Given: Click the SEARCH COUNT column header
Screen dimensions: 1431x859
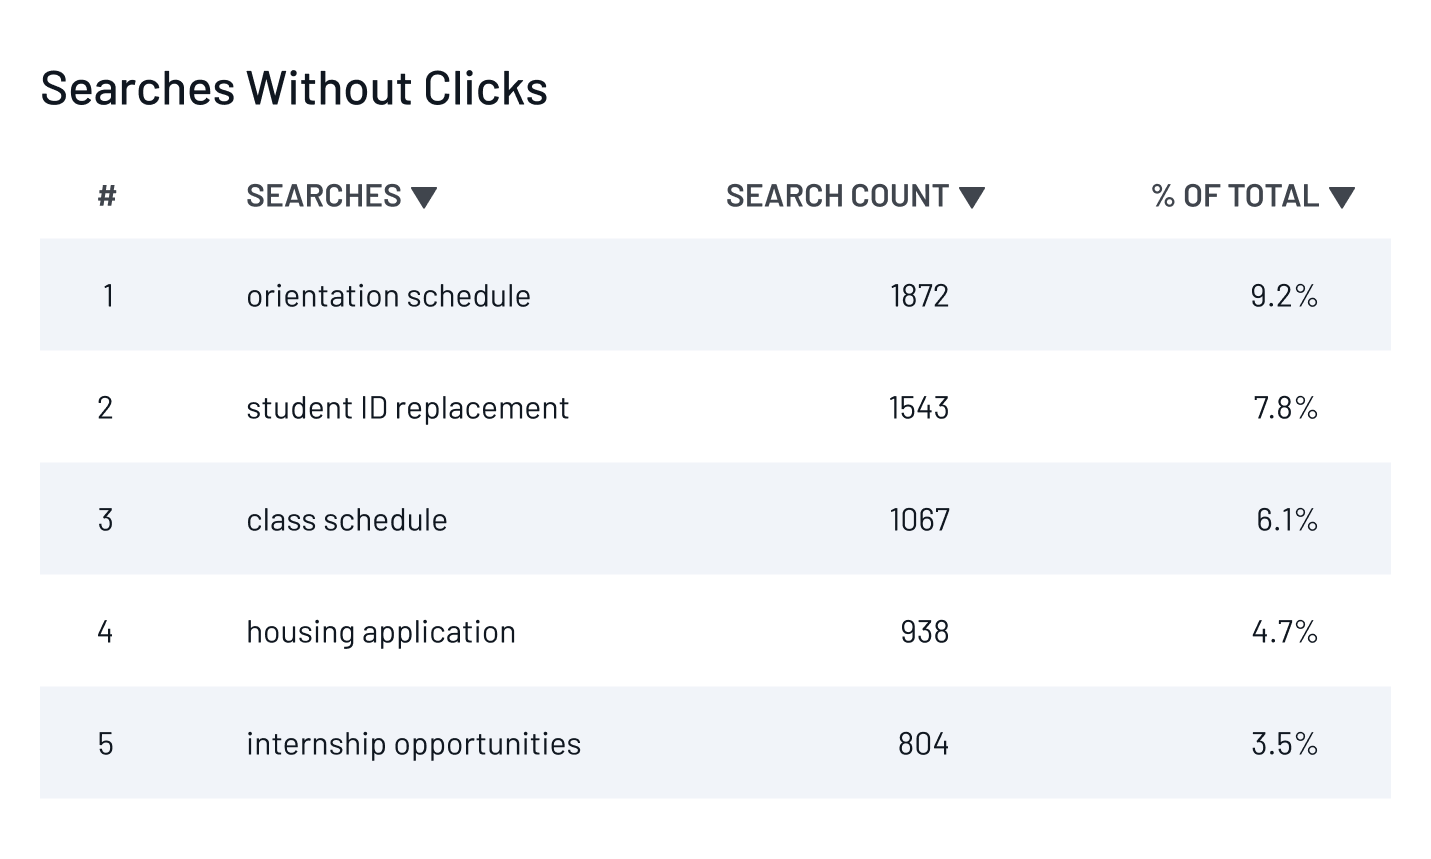Looking at the screenshot, I should pyautogui.click(x=838, y=196).
